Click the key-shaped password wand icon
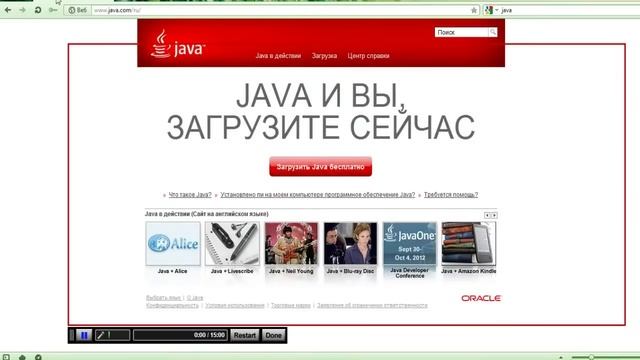 pos(53,10)
